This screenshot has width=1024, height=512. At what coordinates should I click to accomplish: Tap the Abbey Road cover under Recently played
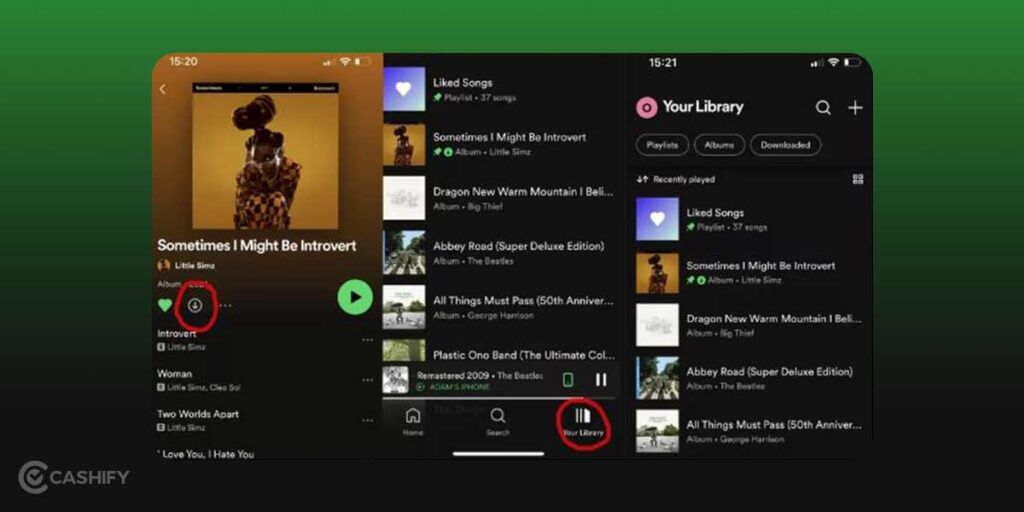click(658, 378)
